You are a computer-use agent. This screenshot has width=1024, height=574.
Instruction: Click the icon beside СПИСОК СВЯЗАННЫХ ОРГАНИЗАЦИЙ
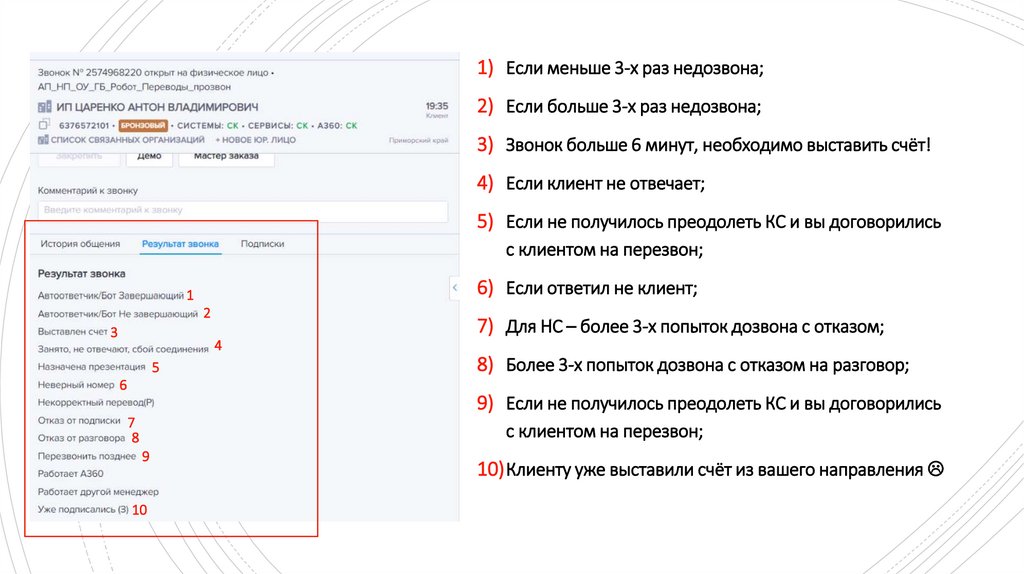click(43, 140)
